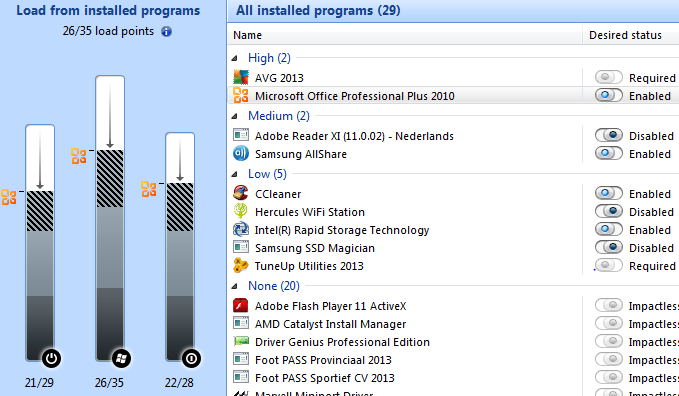
Task: Sort by the Name column header
Action: click(404, 35)
